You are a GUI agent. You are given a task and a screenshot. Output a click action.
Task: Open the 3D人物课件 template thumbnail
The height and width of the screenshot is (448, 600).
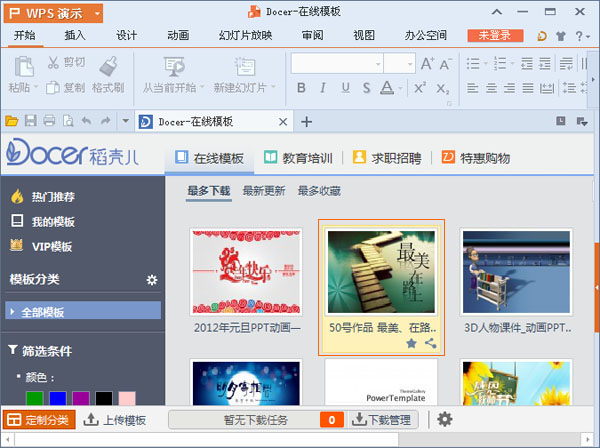point(516,272)
